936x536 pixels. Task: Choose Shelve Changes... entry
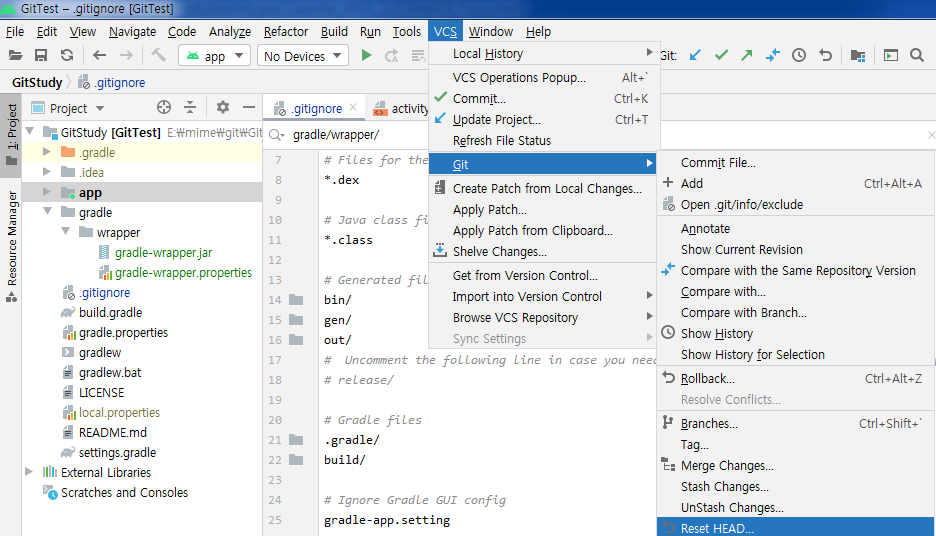pos(544,251)
